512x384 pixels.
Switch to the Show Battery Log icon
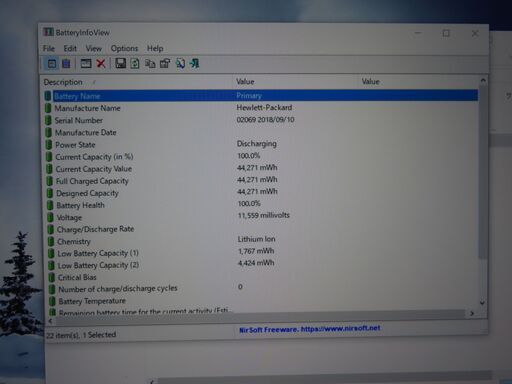coord(66,63)
